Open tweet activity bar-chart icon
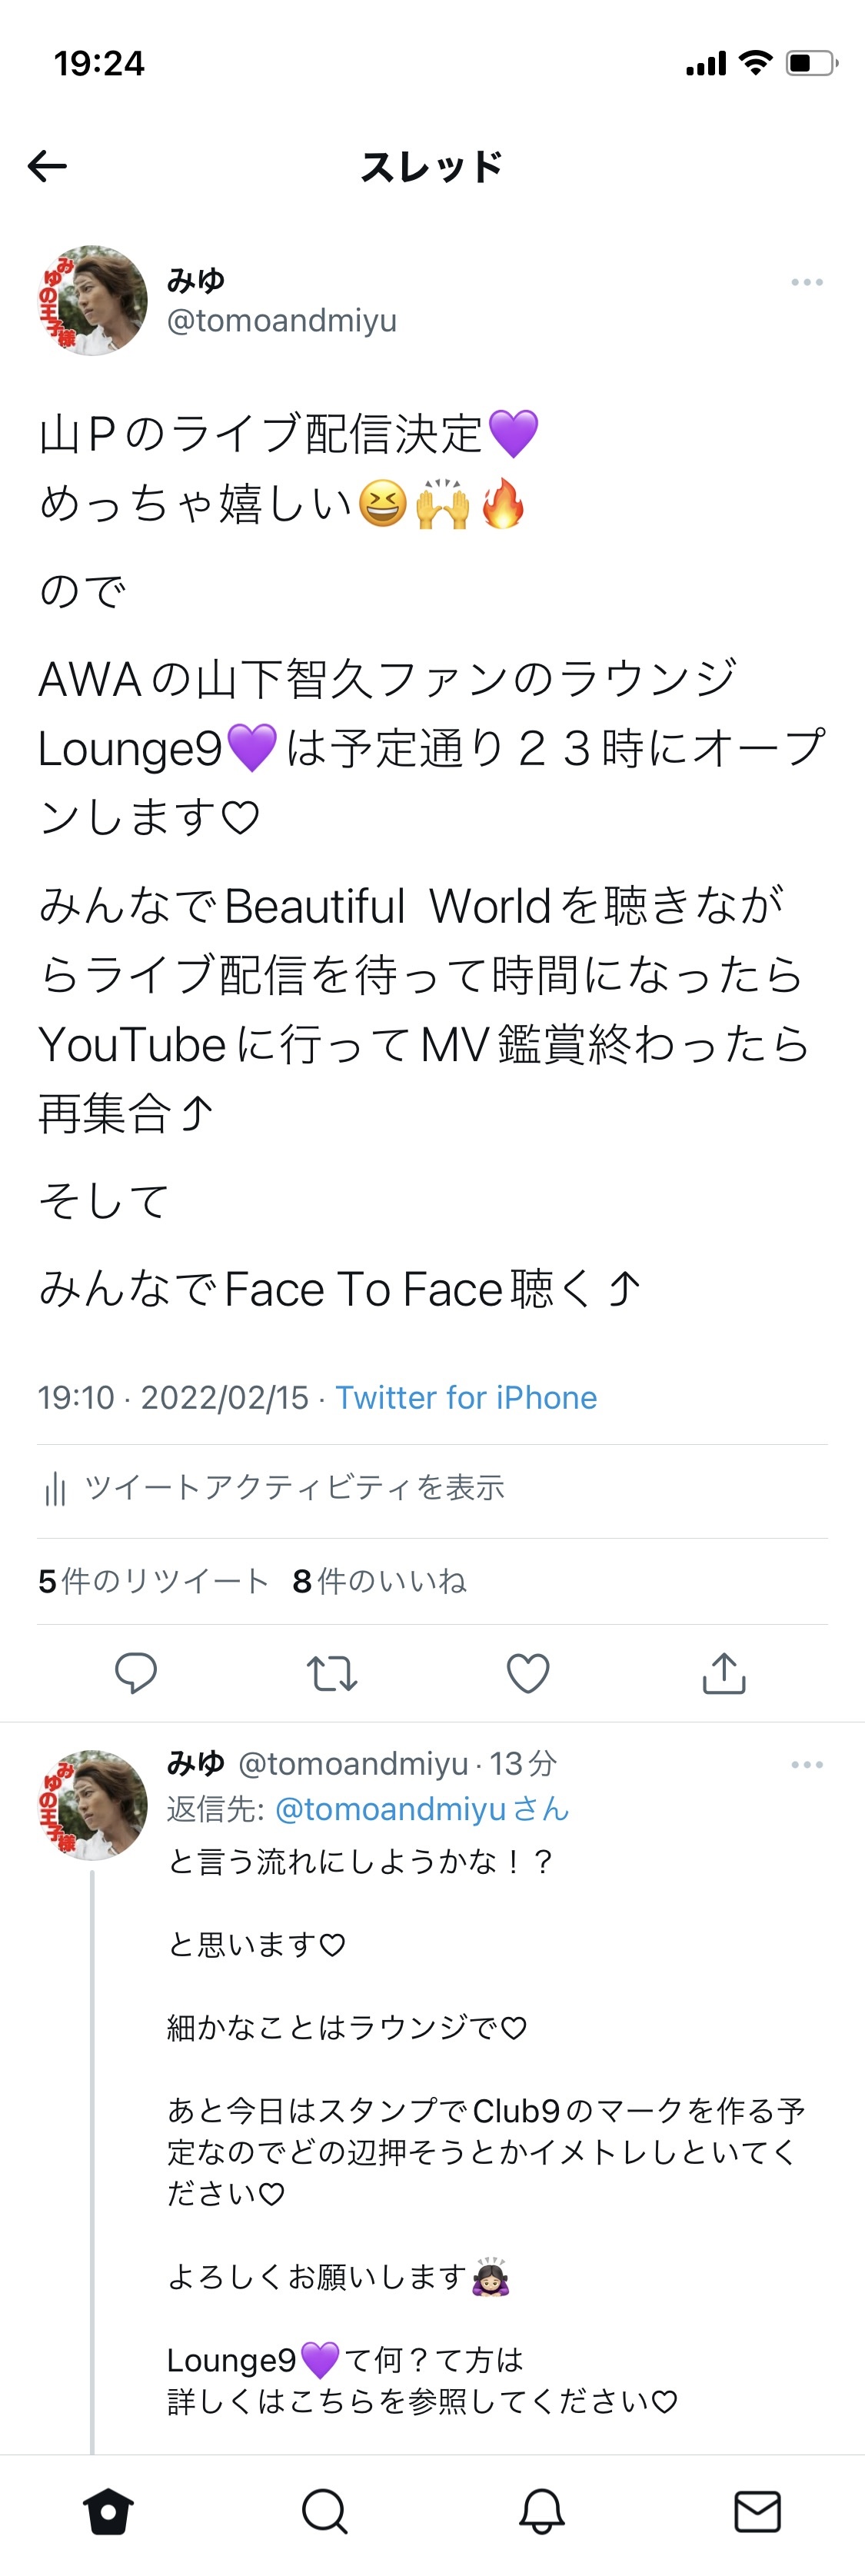The width and height of the screenshot is (865, 2576). pyautogui.click(x=55, y=1489)
